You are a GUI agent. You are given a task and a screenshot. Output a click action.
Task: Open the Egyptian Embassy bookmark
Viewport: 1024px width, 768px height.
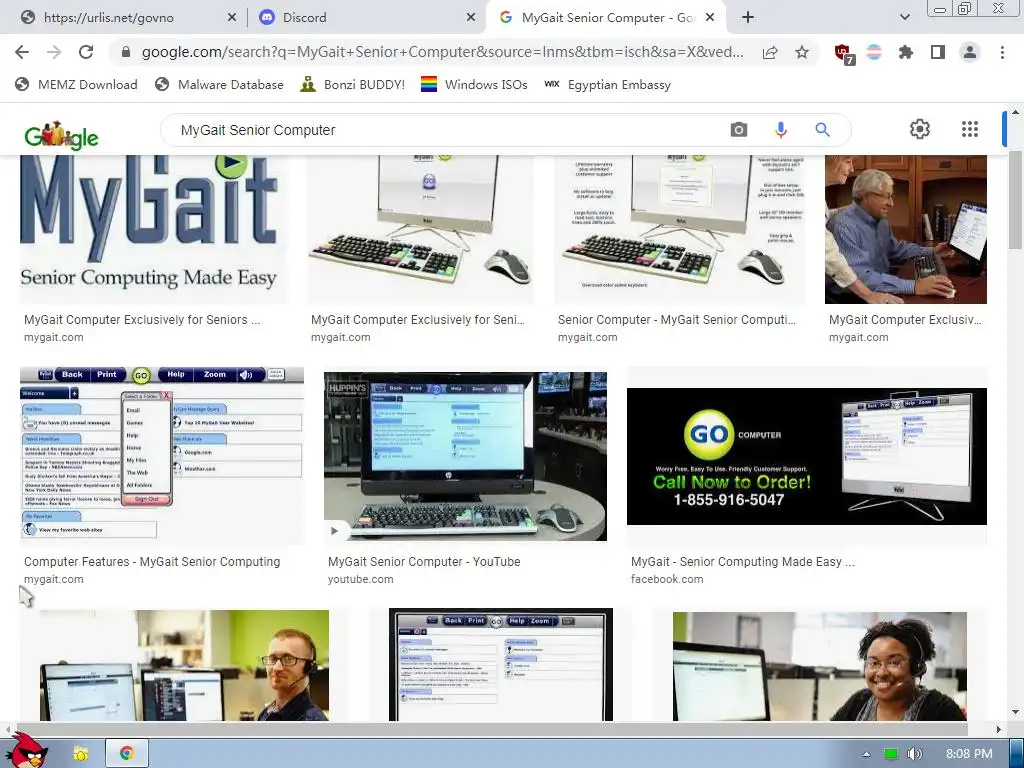coord(607,84)
